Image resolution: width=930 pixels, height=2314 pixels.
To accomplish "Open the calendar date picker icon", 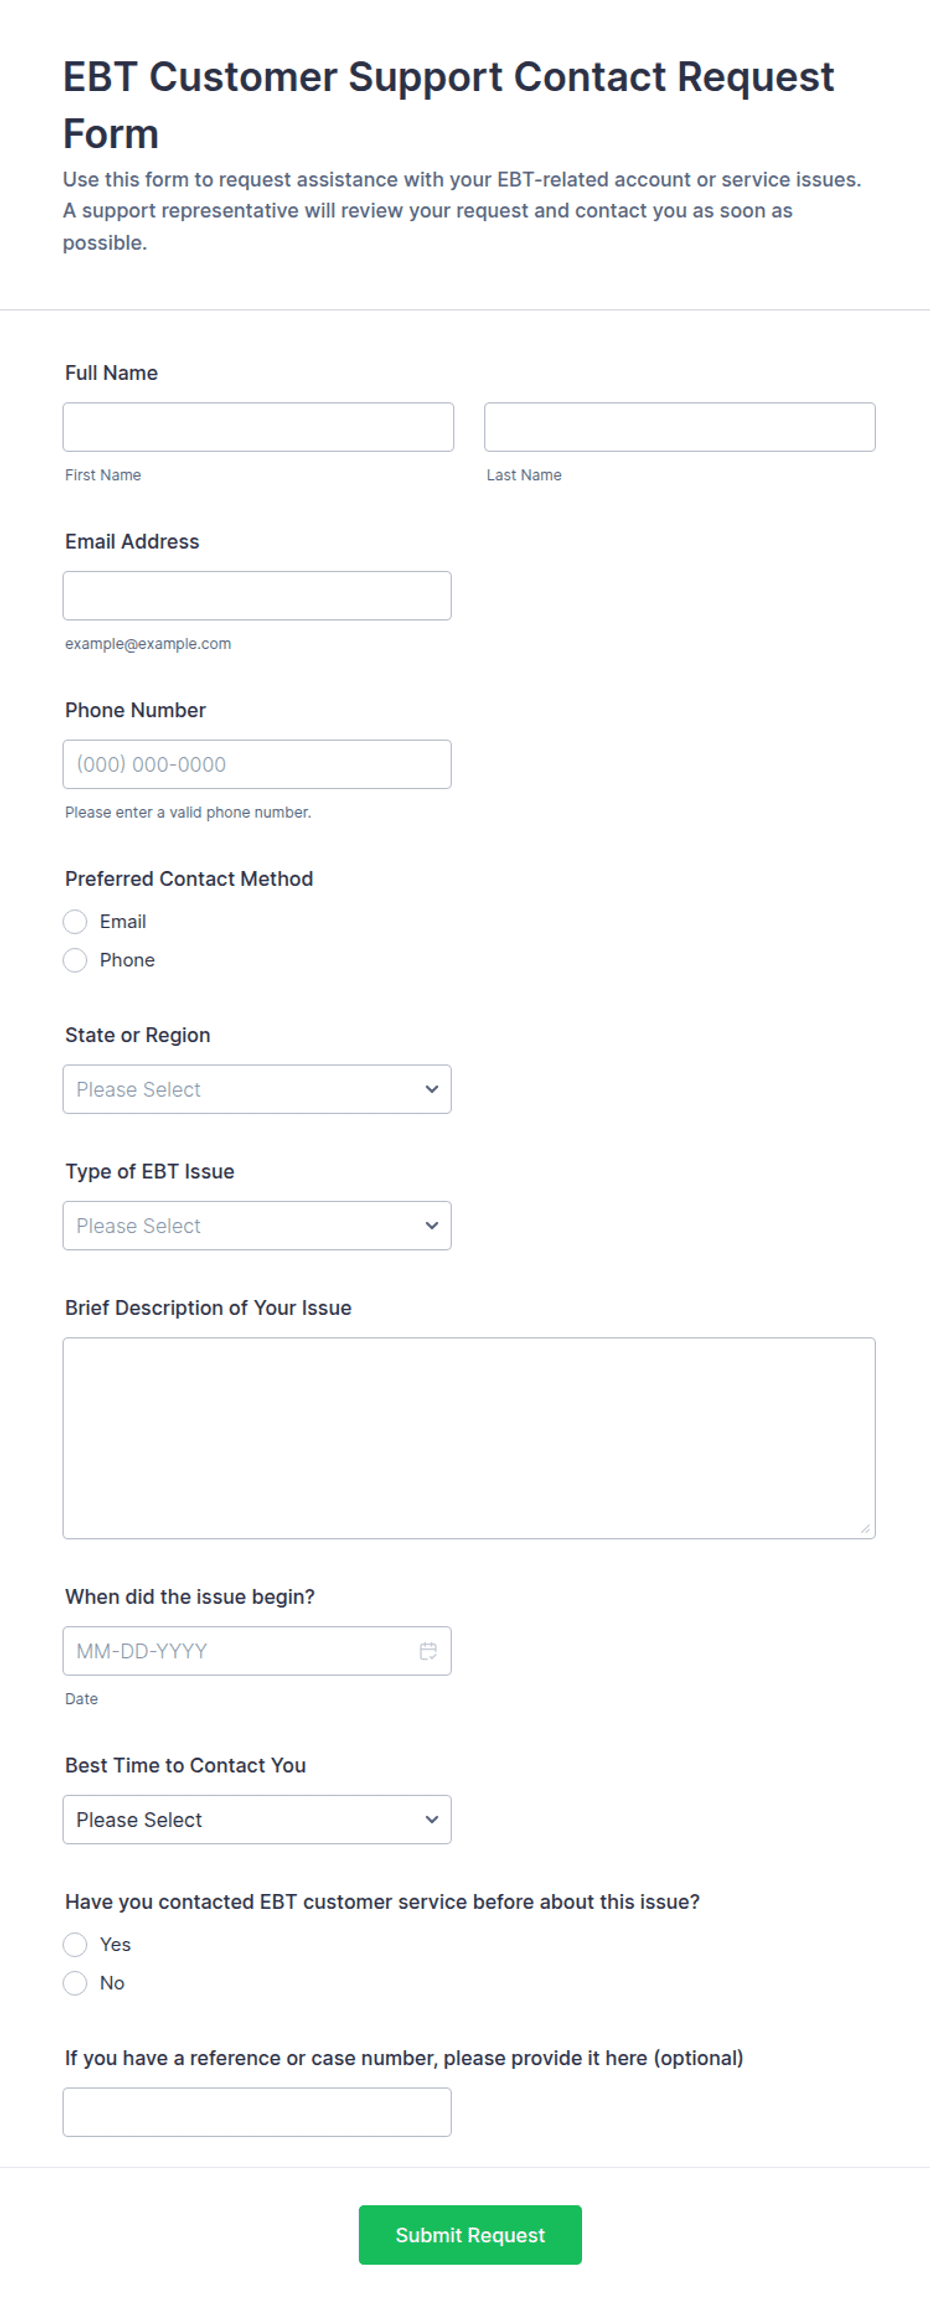I will click(x=428, y=1651).
